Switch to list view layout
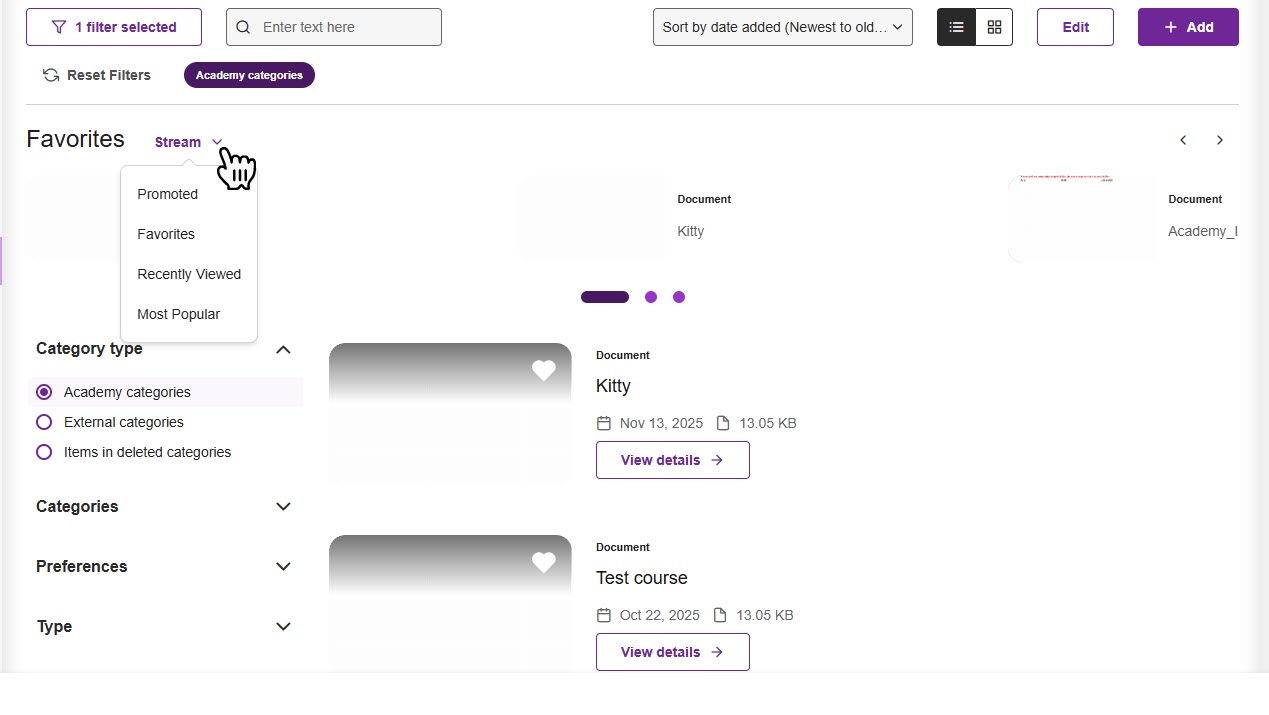 [956, 27]
